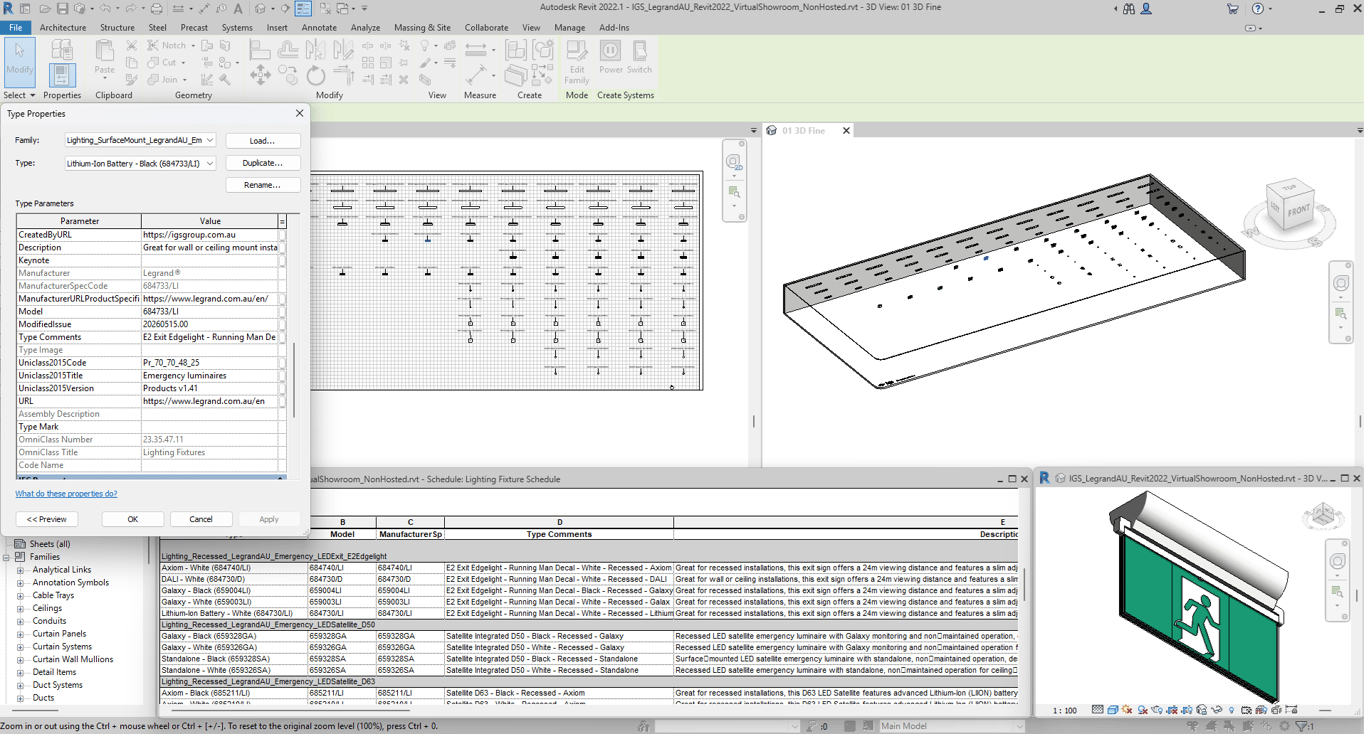
Task: Click the URL value field in Type Parameters
Action: [209, 401]
